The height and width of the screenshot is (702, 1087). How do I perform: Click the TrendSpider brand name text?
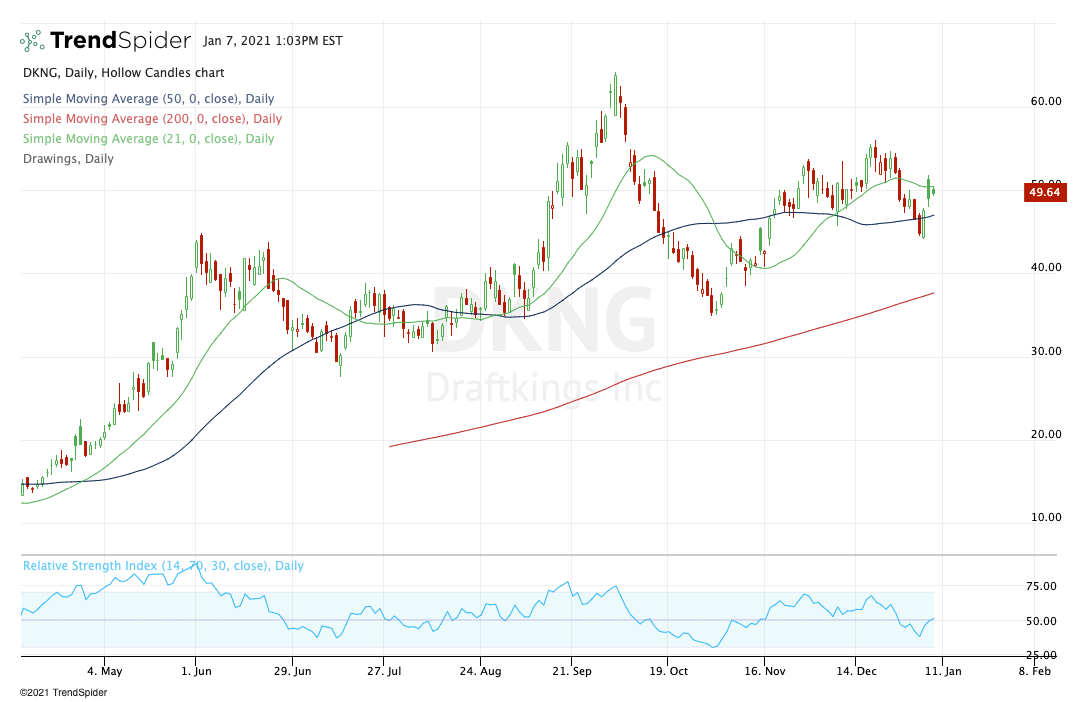[x=120, y=41]
